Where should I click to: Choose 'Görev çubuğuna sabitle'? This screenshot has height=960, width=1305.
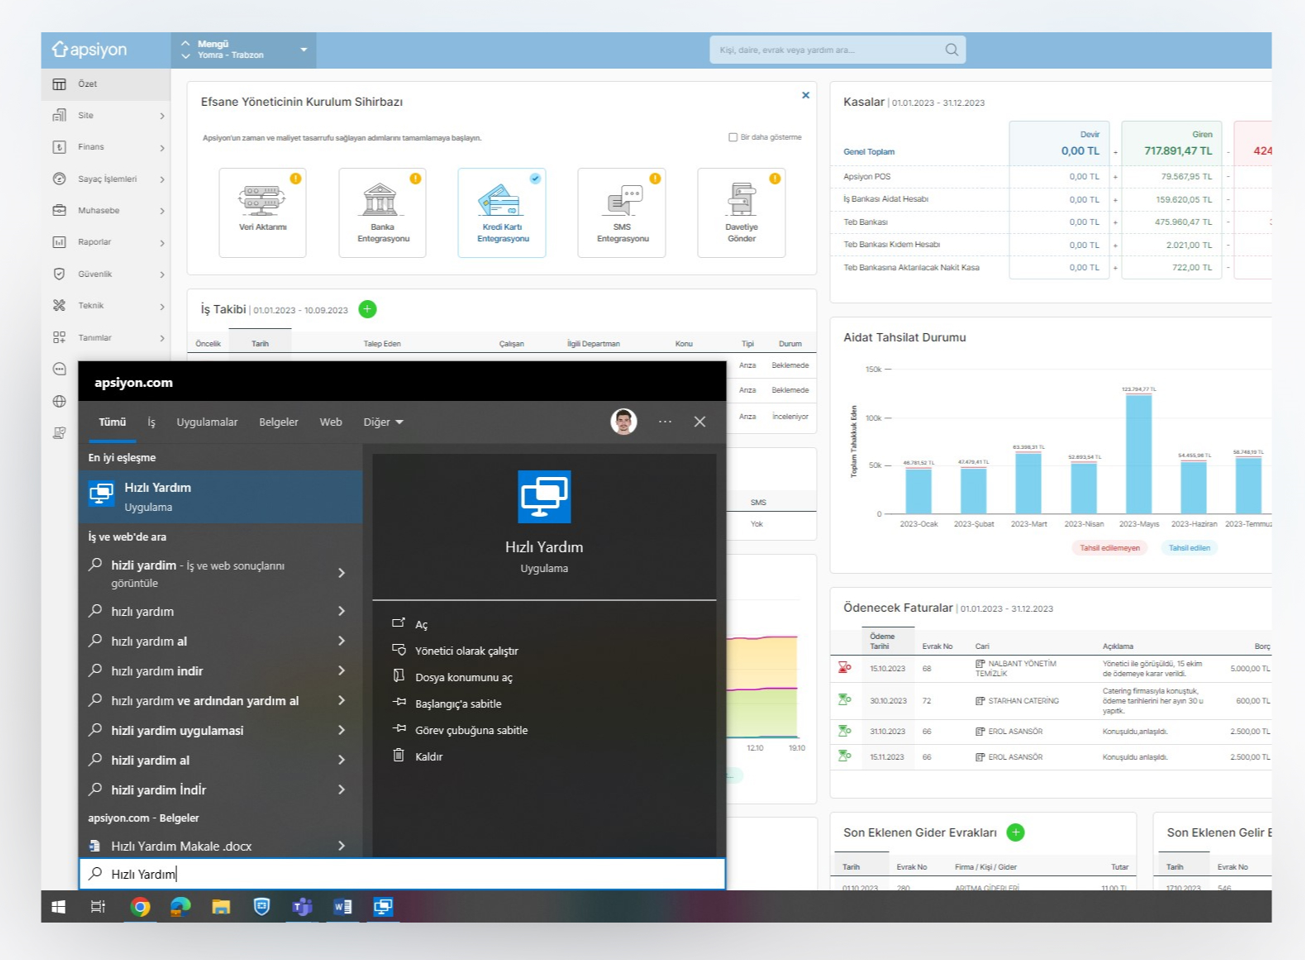[x=471, y=730]
